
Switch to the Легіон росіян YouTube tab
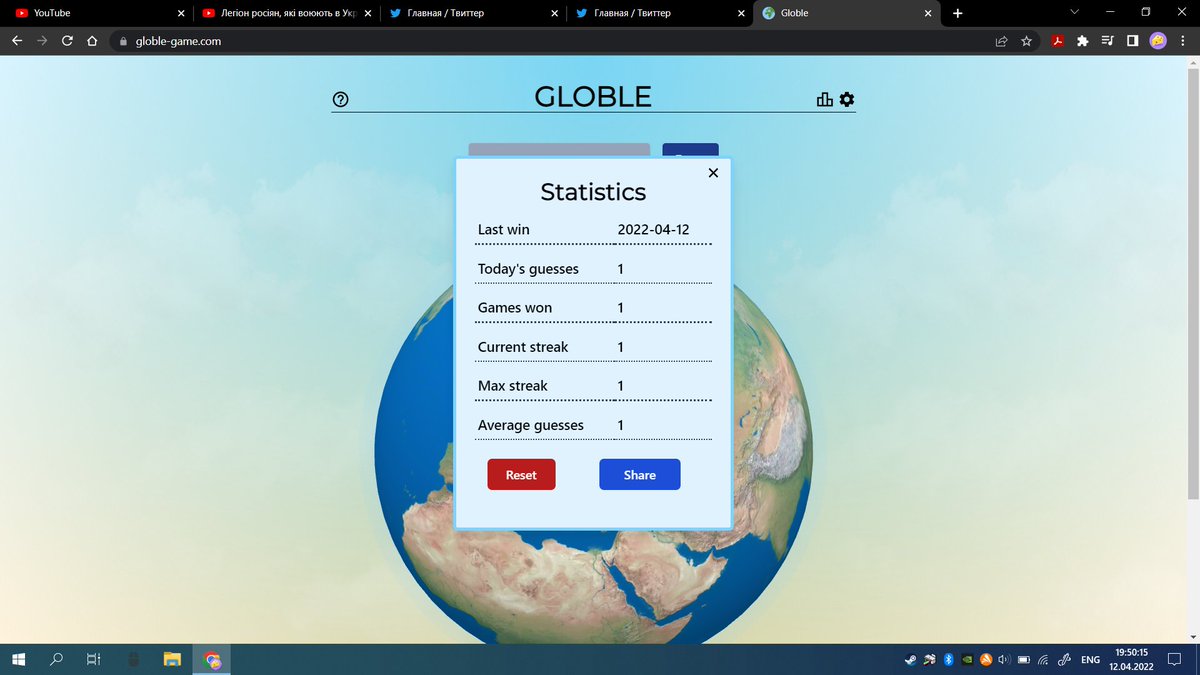tap(287, 13)
